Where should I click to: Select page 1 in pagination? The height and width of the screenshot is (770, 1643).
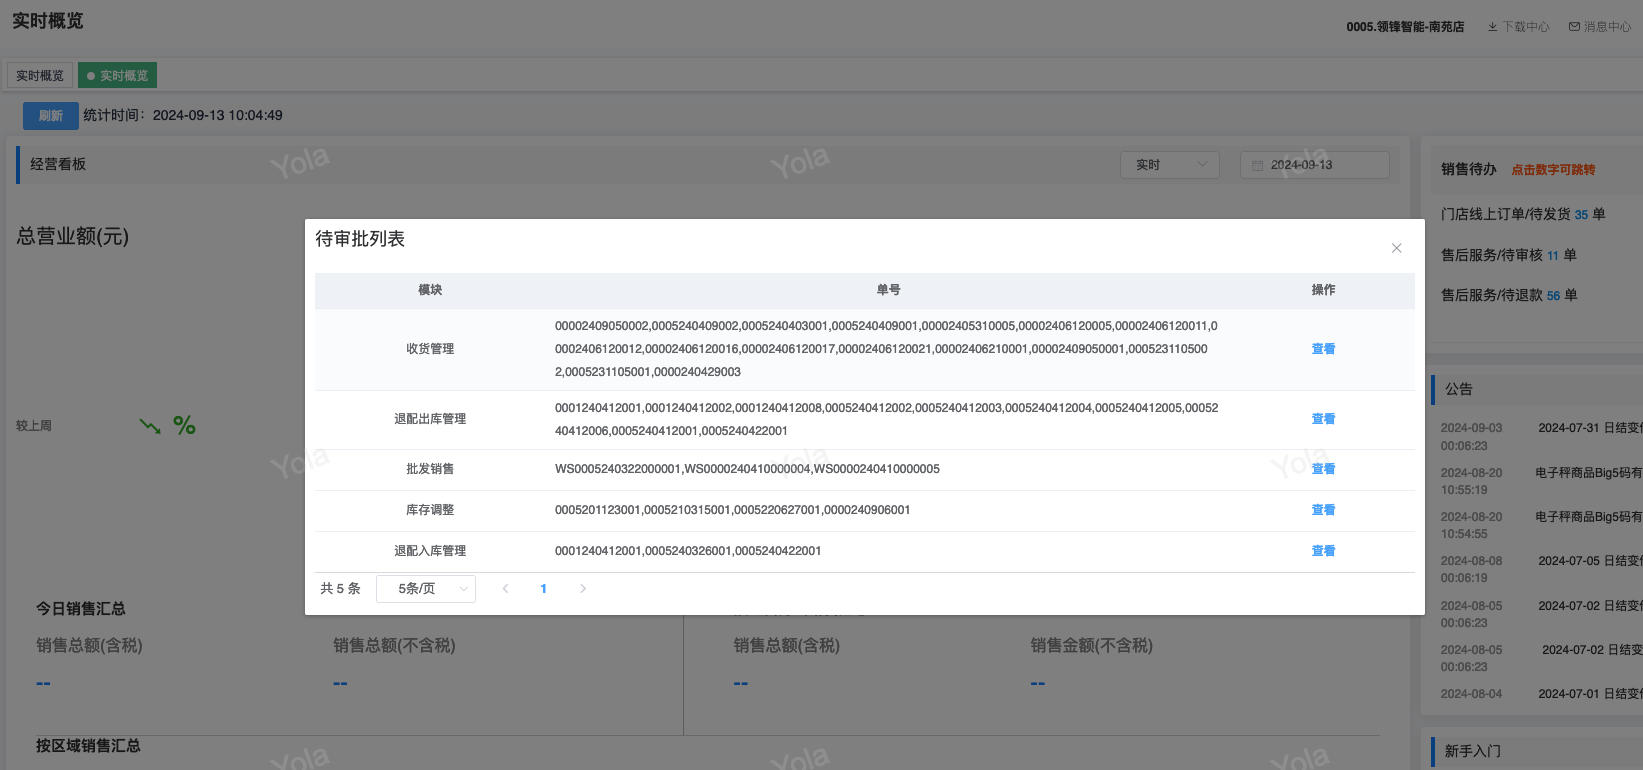pos(543,589)
